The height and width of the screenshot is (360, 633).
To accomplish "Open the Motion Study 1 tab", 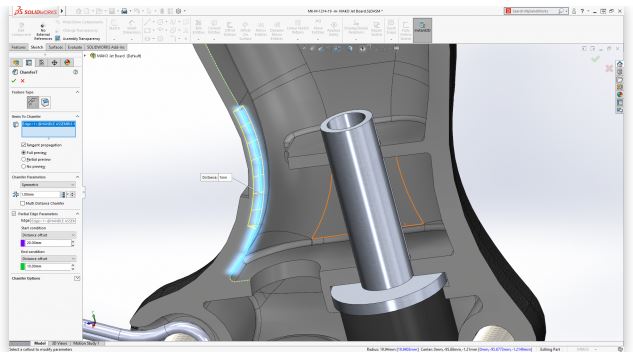I will click(x=88, y=343).
